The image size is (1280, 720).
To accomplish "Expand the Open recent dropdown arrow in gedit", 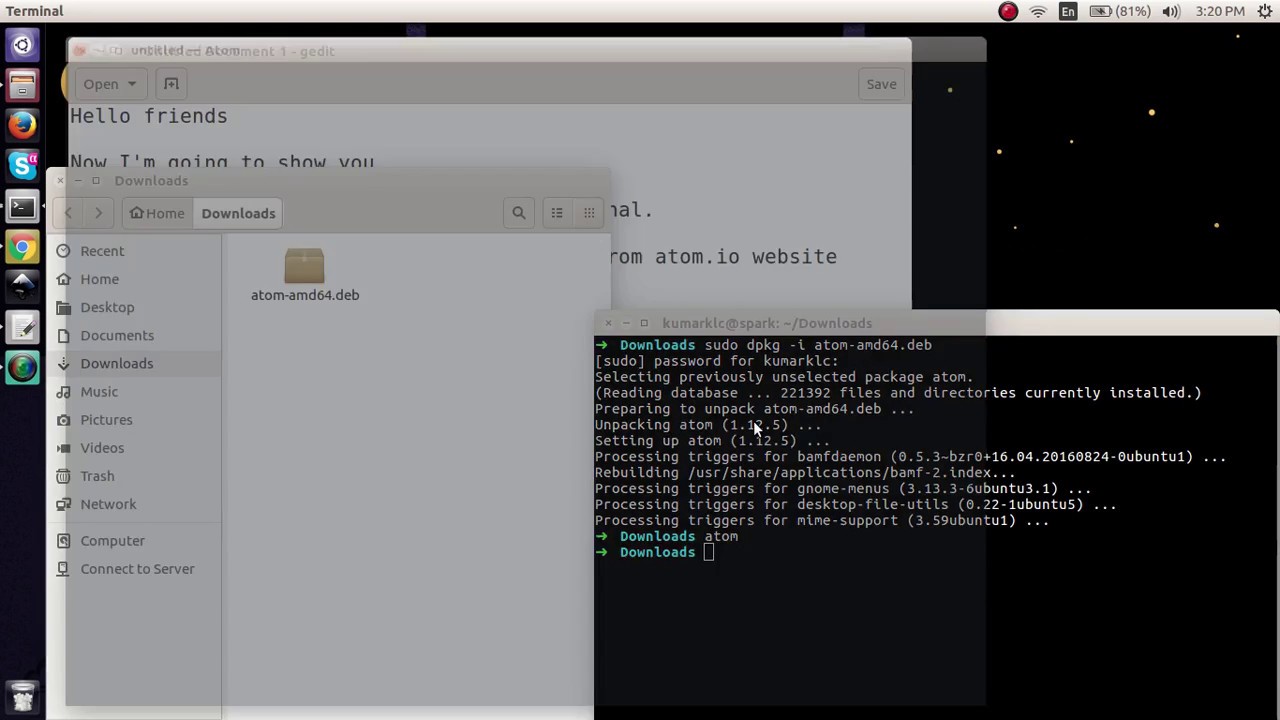I will coord(131,84).
